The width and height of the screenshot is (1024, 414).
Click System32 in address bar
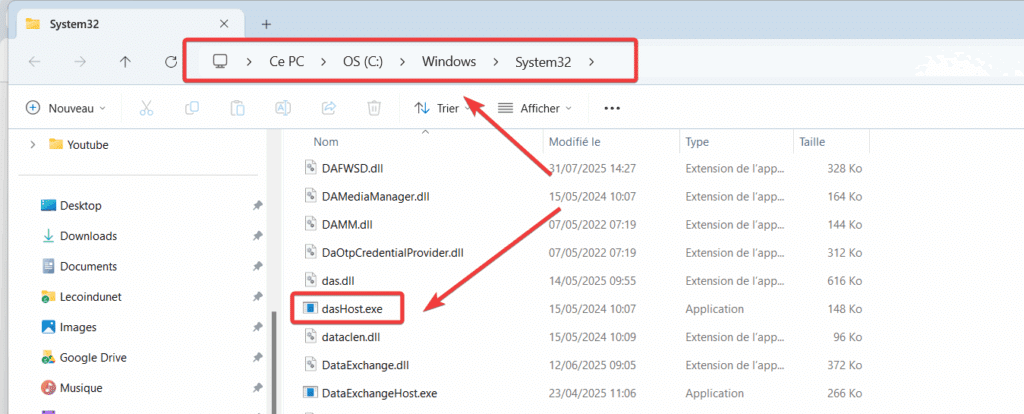543,62
